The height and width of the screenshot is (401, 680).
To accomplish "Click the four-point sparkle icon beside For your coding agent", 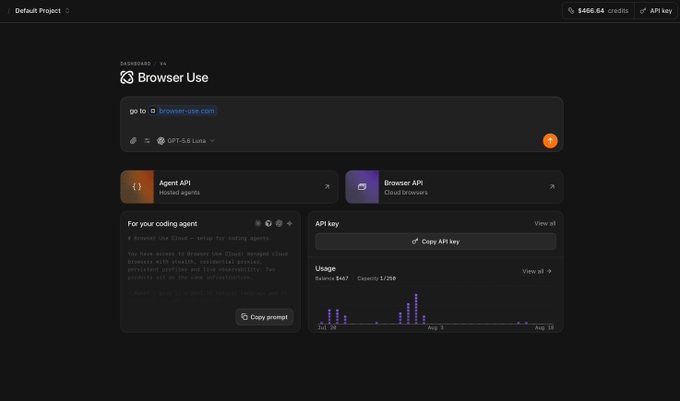I will 290,223.
